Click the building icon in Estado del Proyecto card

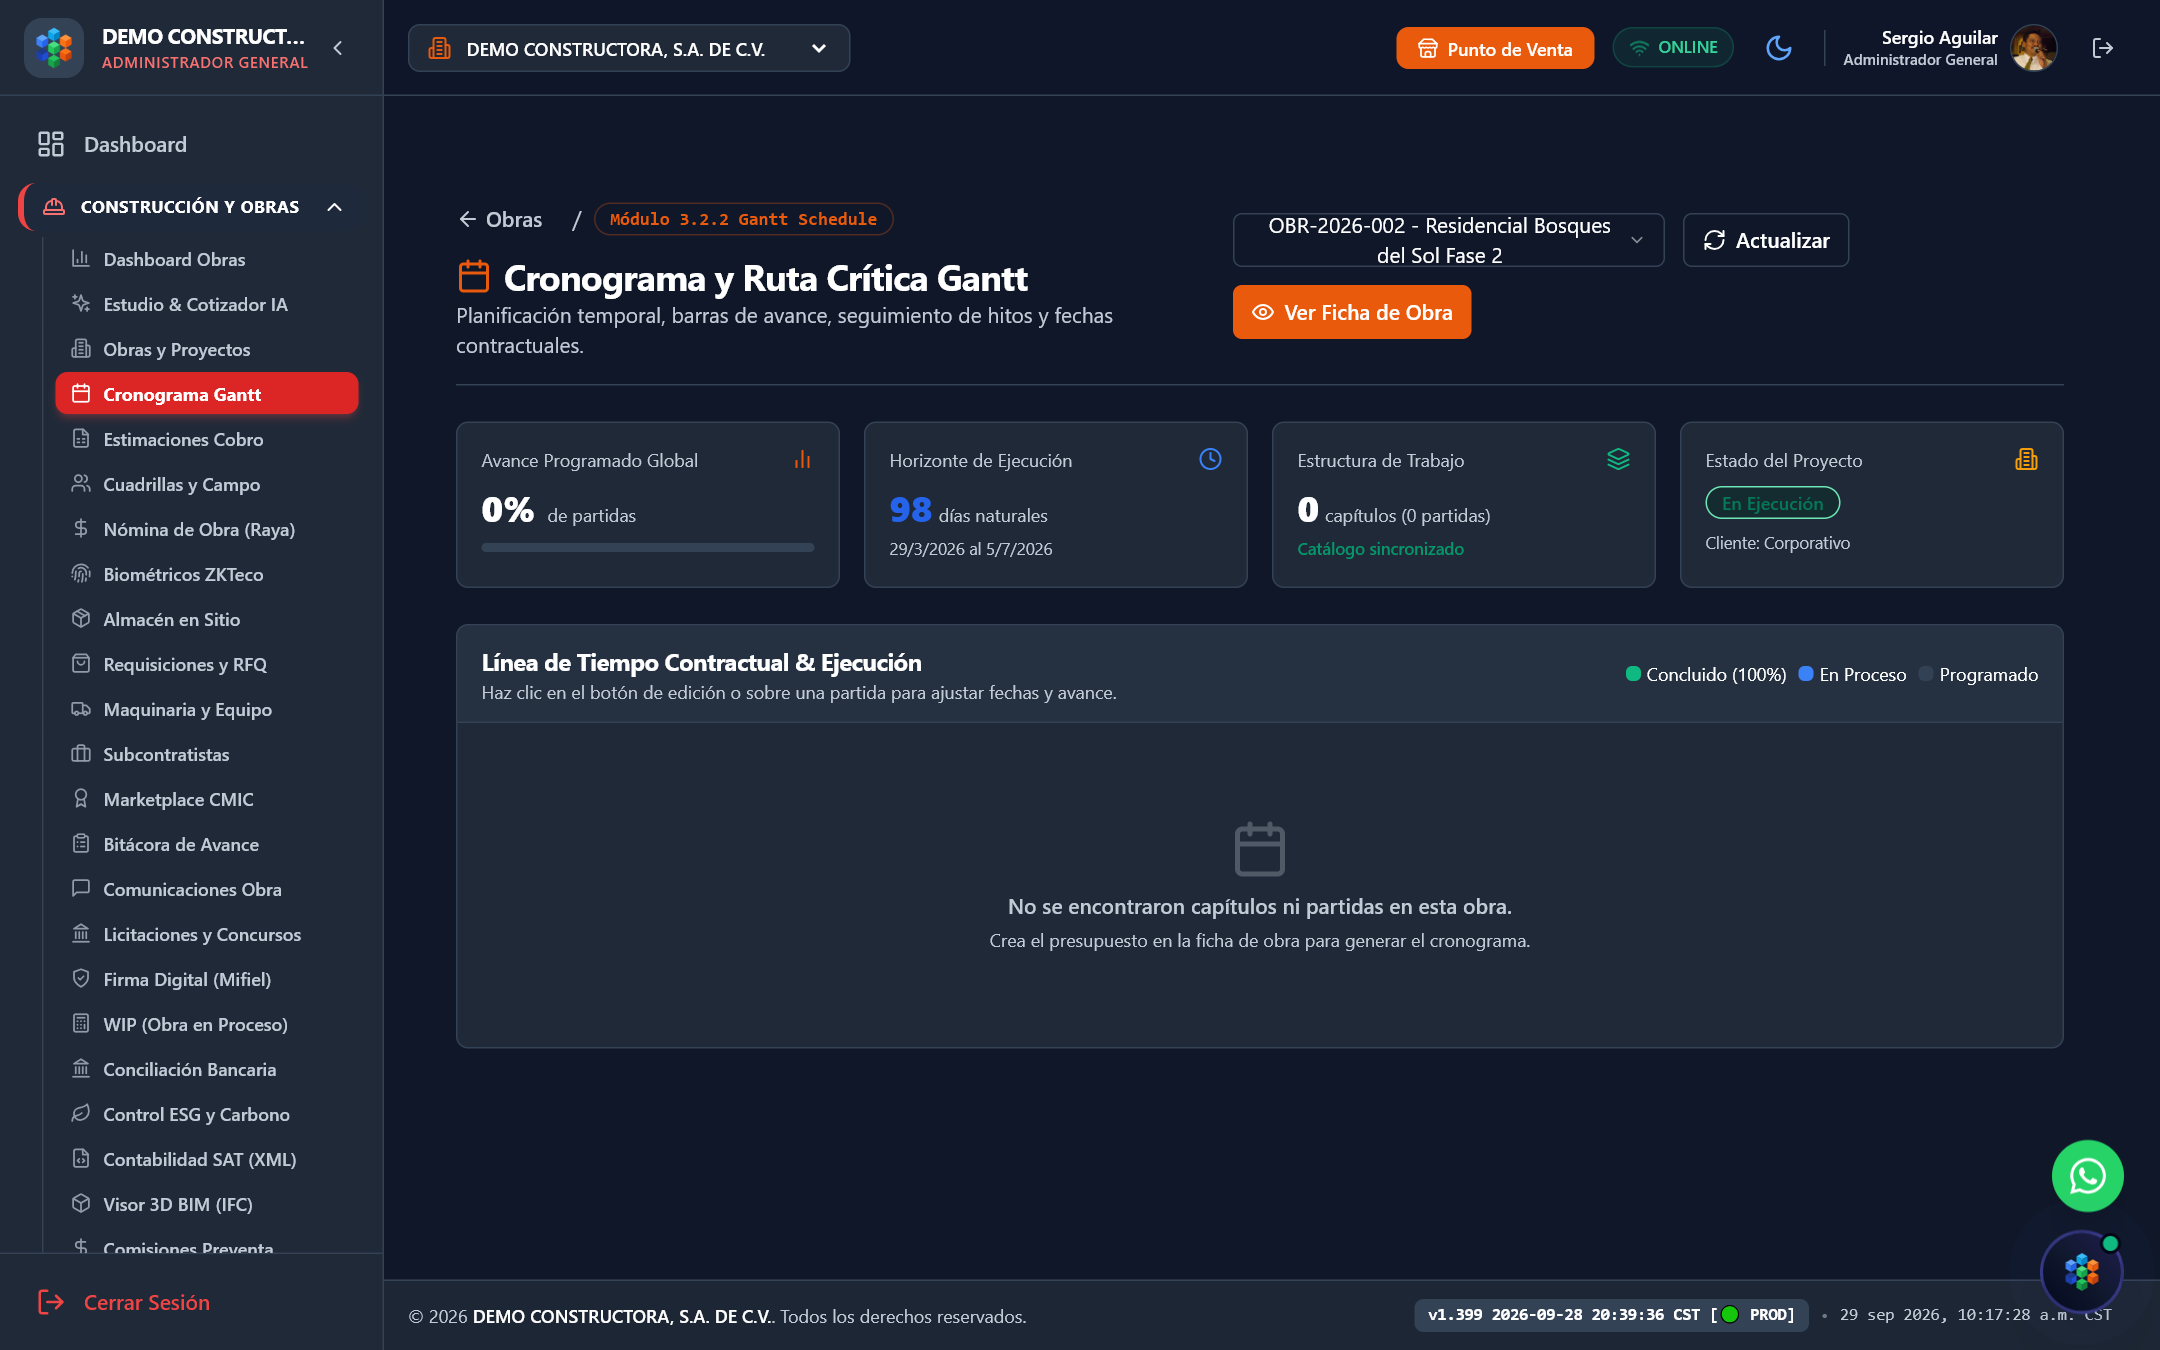pyautogui.click(x=2026, y=459)
